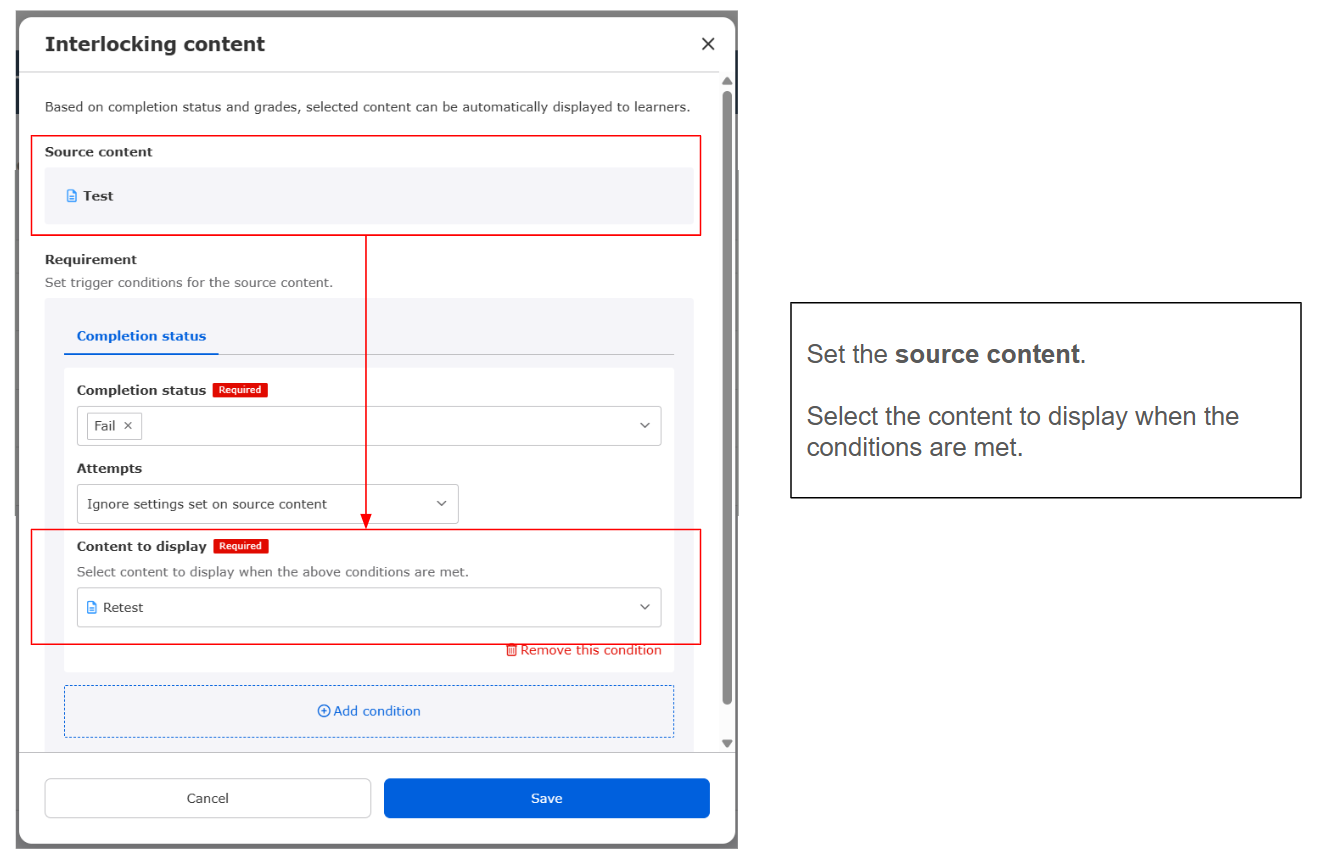Click the trash icon to remove condition
1342x861 pixels.
tap(512, 650)
